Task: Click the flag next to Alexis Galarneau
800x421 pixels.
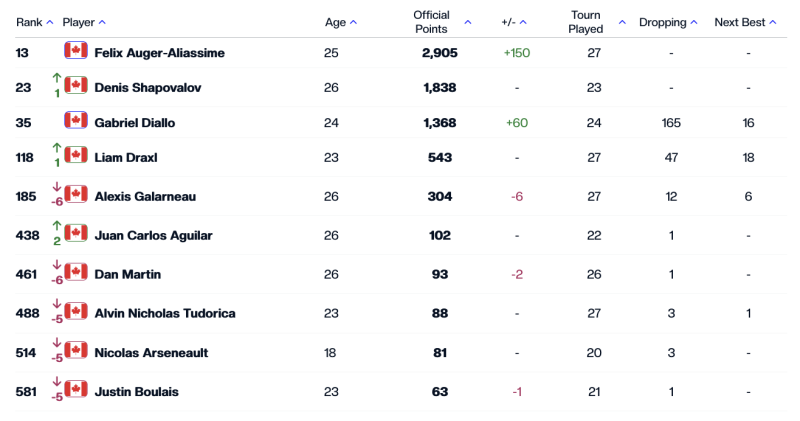Action: point(76,195)
